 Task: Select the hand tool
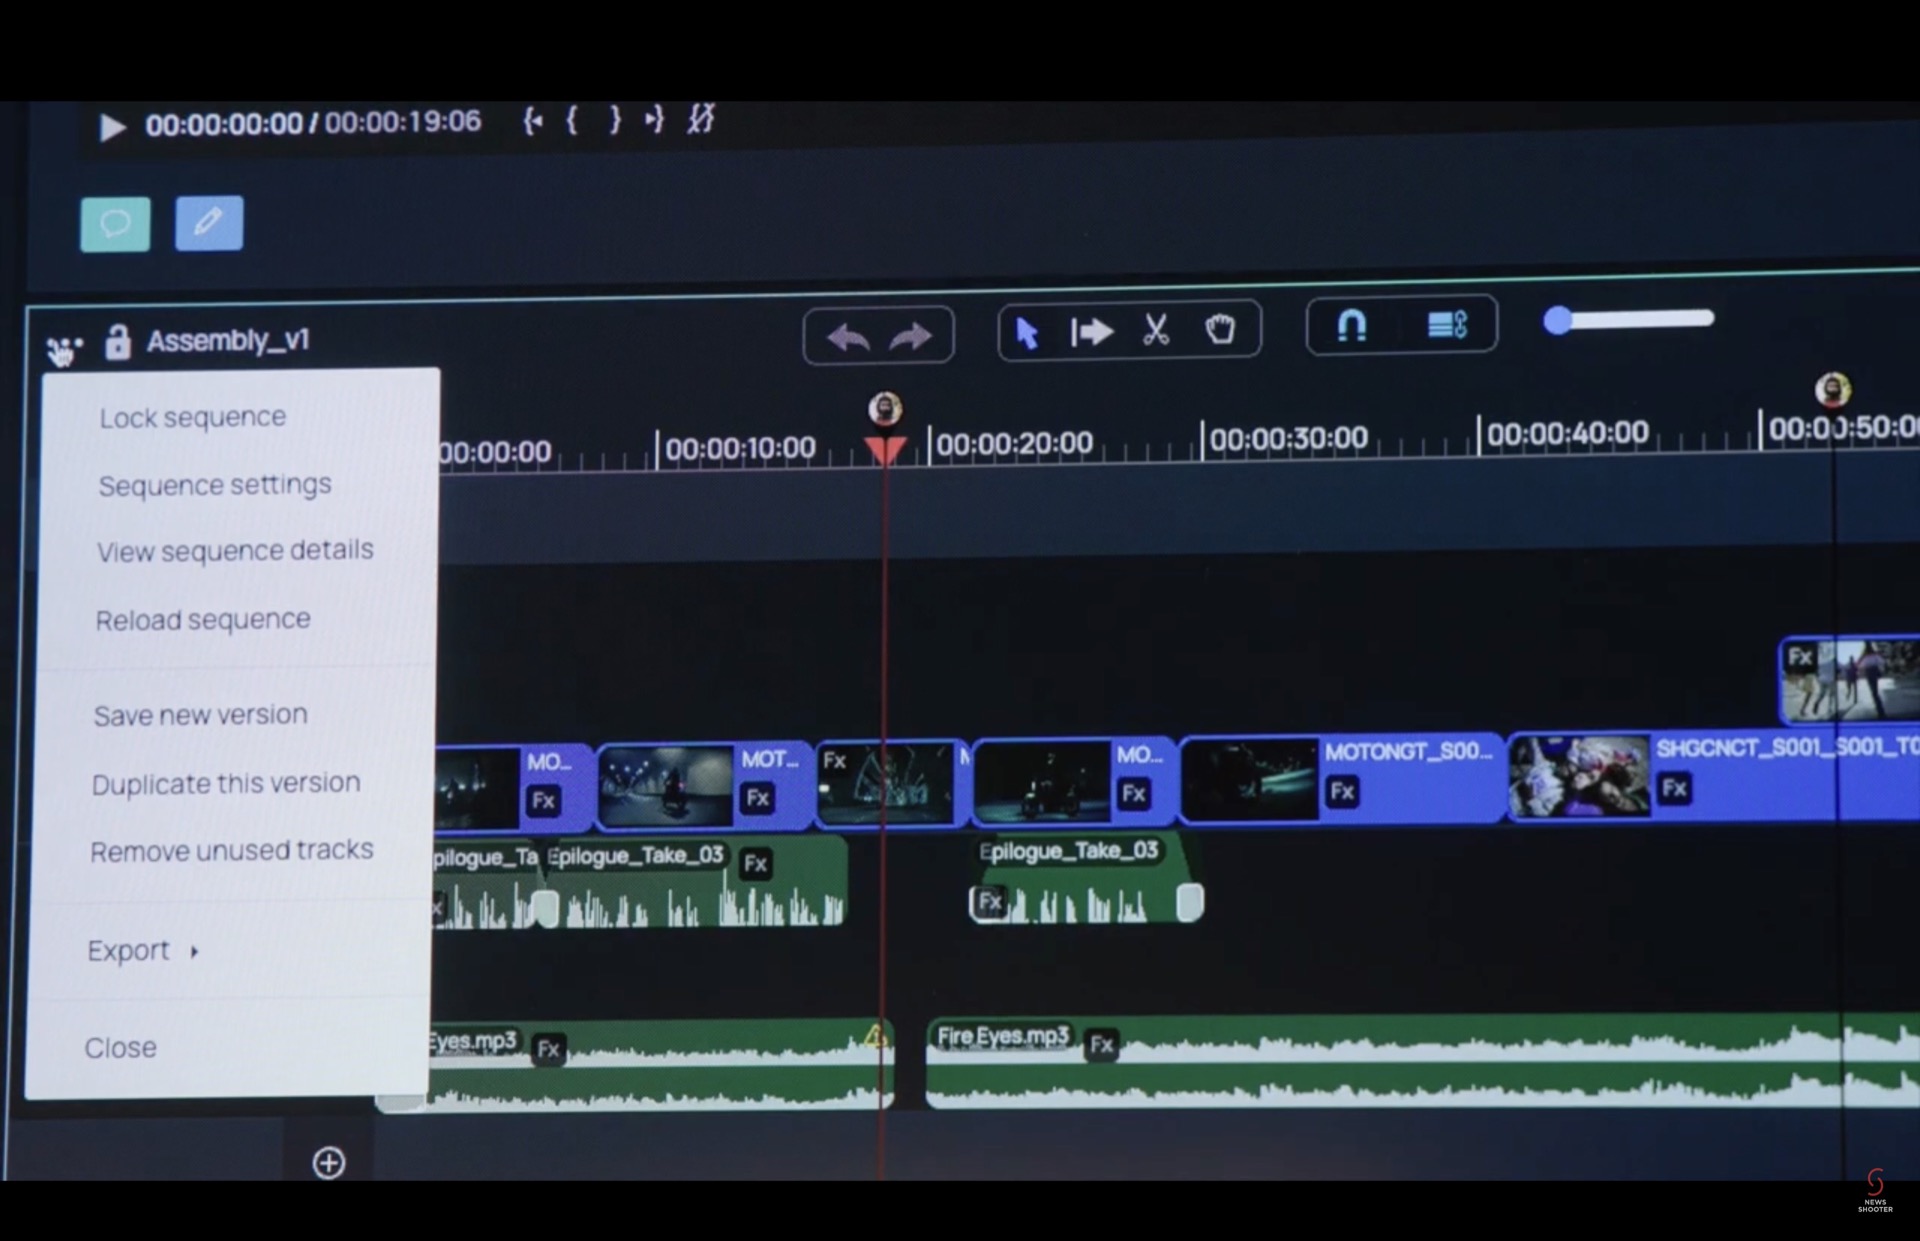pos(1222,330)
